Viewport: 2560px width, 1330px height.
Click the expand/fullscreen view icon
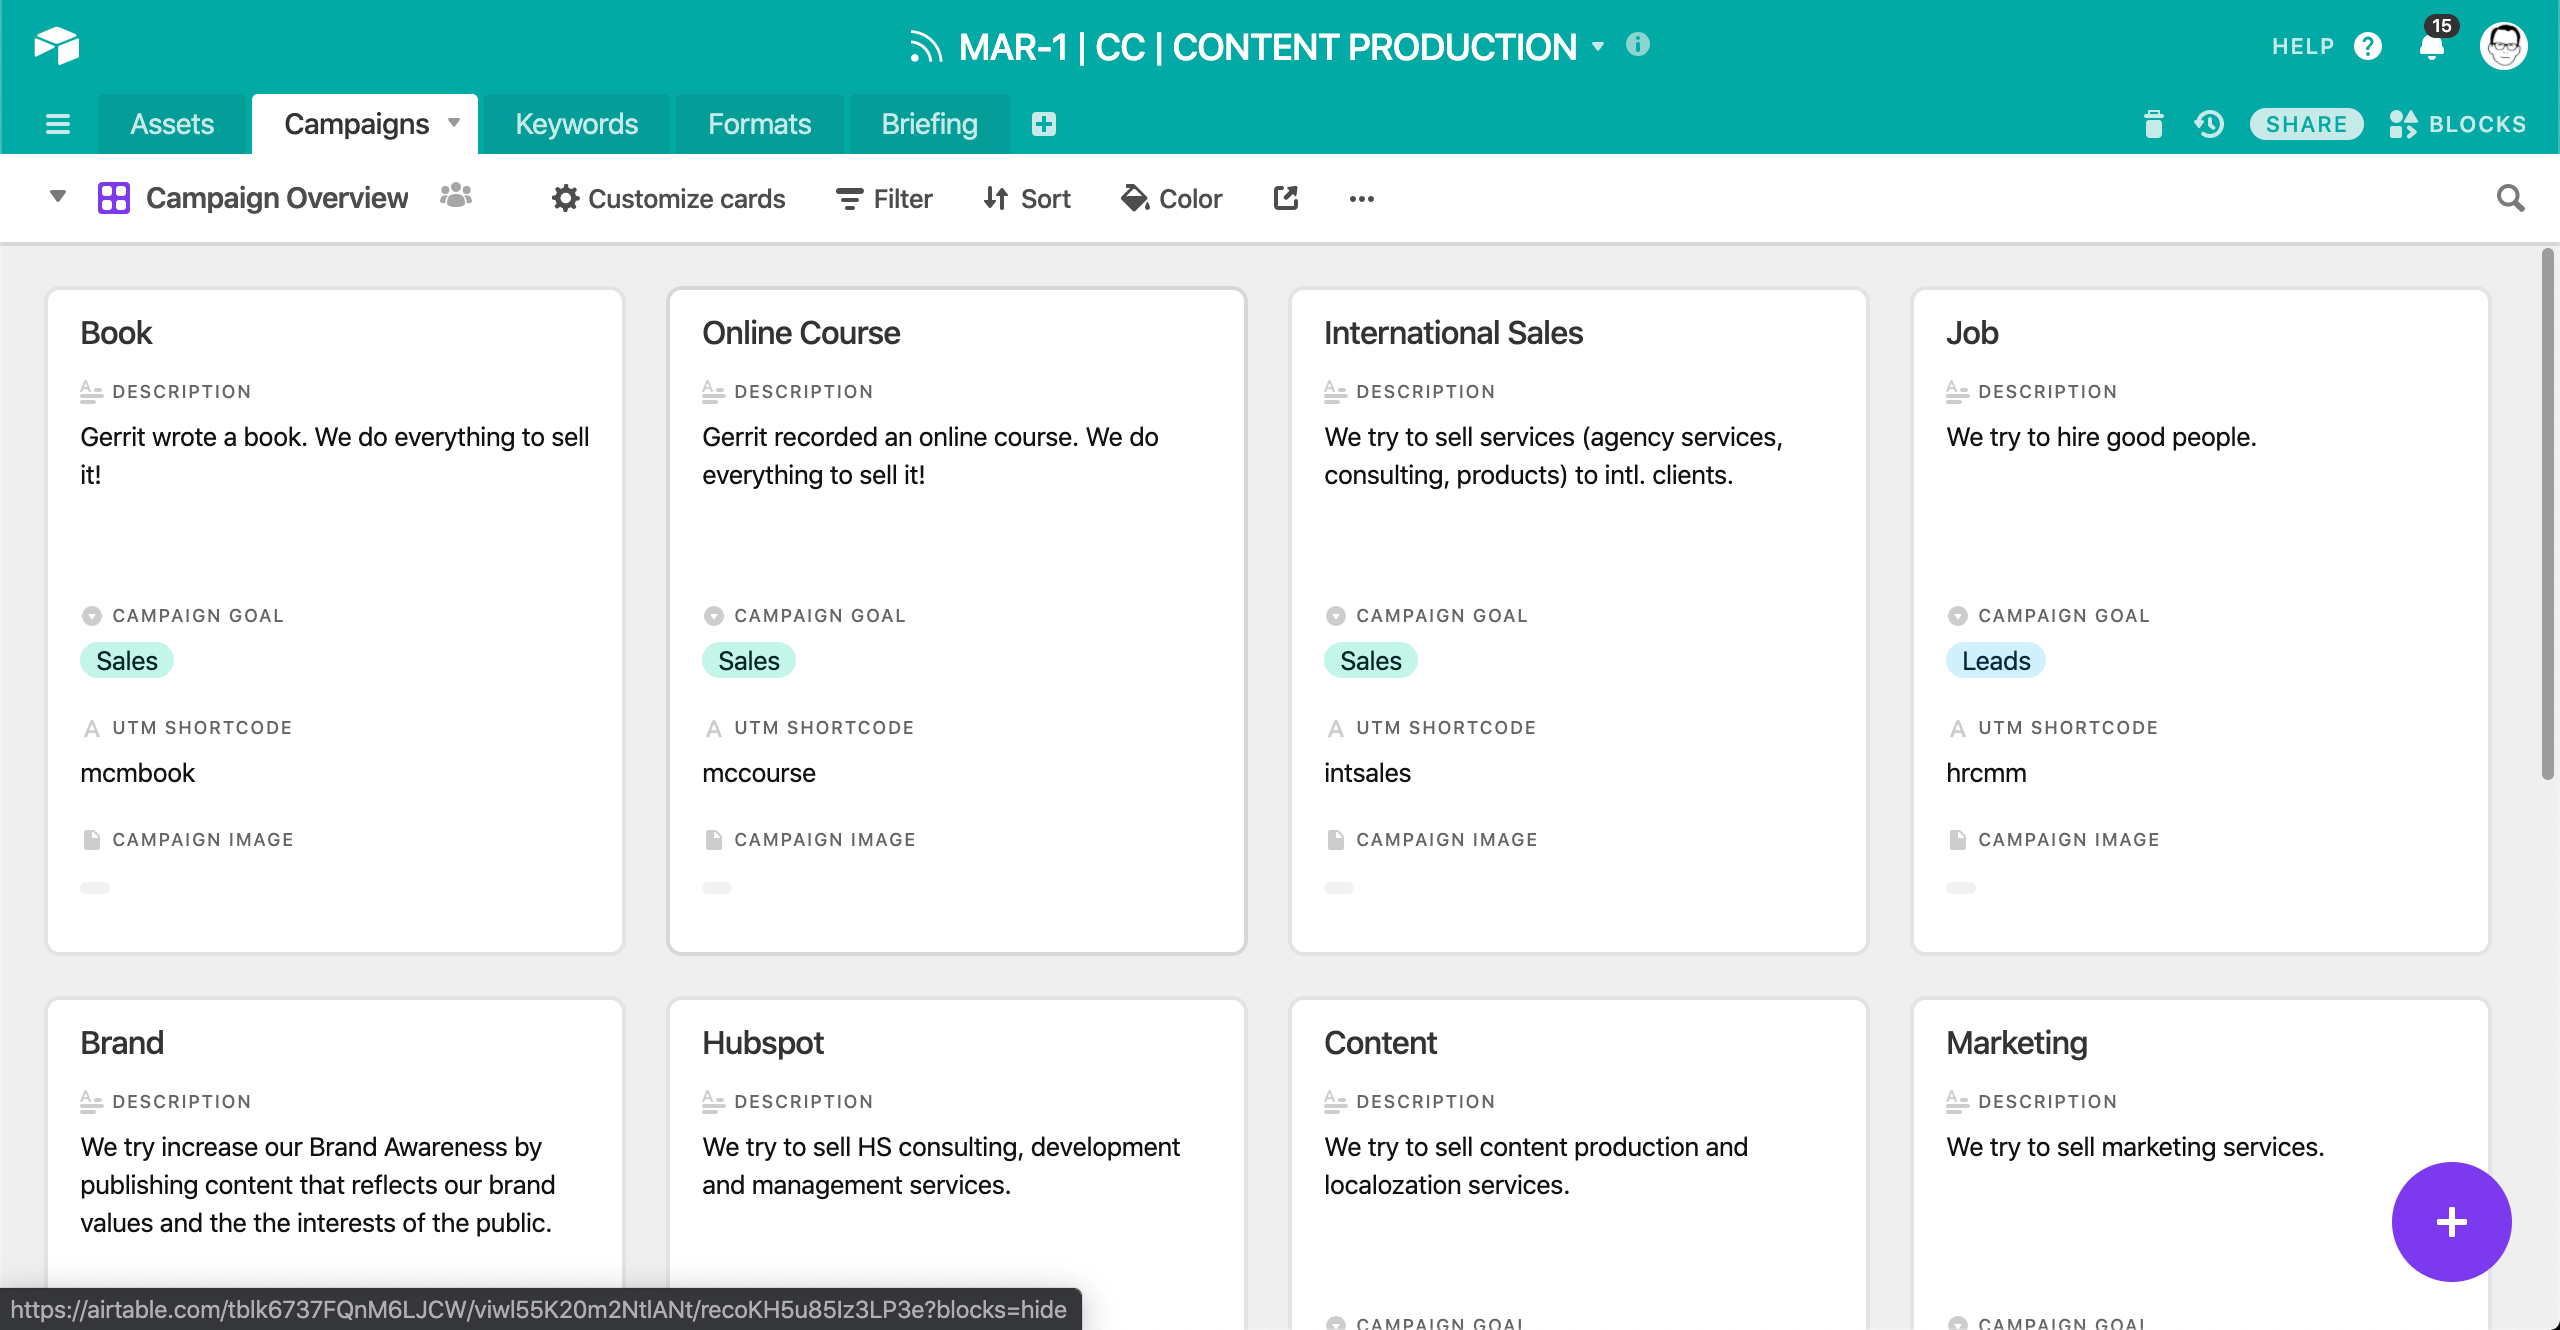(1287, 198)
